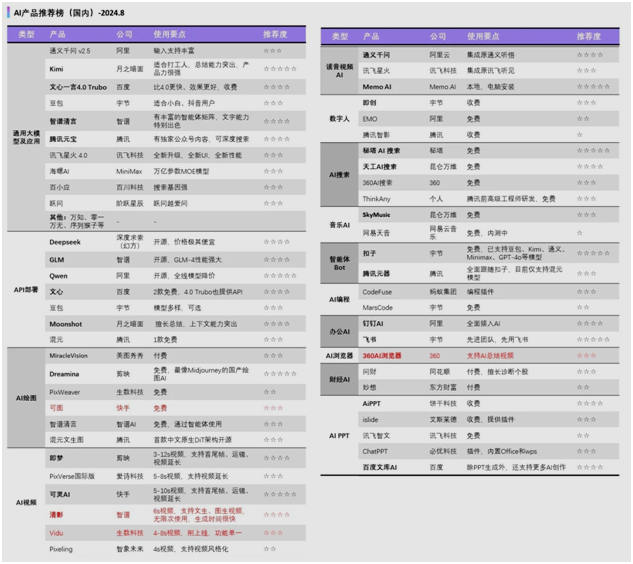Select the 'API部署' category cell
This screenshot has height=564, width=633.
[x=26, y=290]
